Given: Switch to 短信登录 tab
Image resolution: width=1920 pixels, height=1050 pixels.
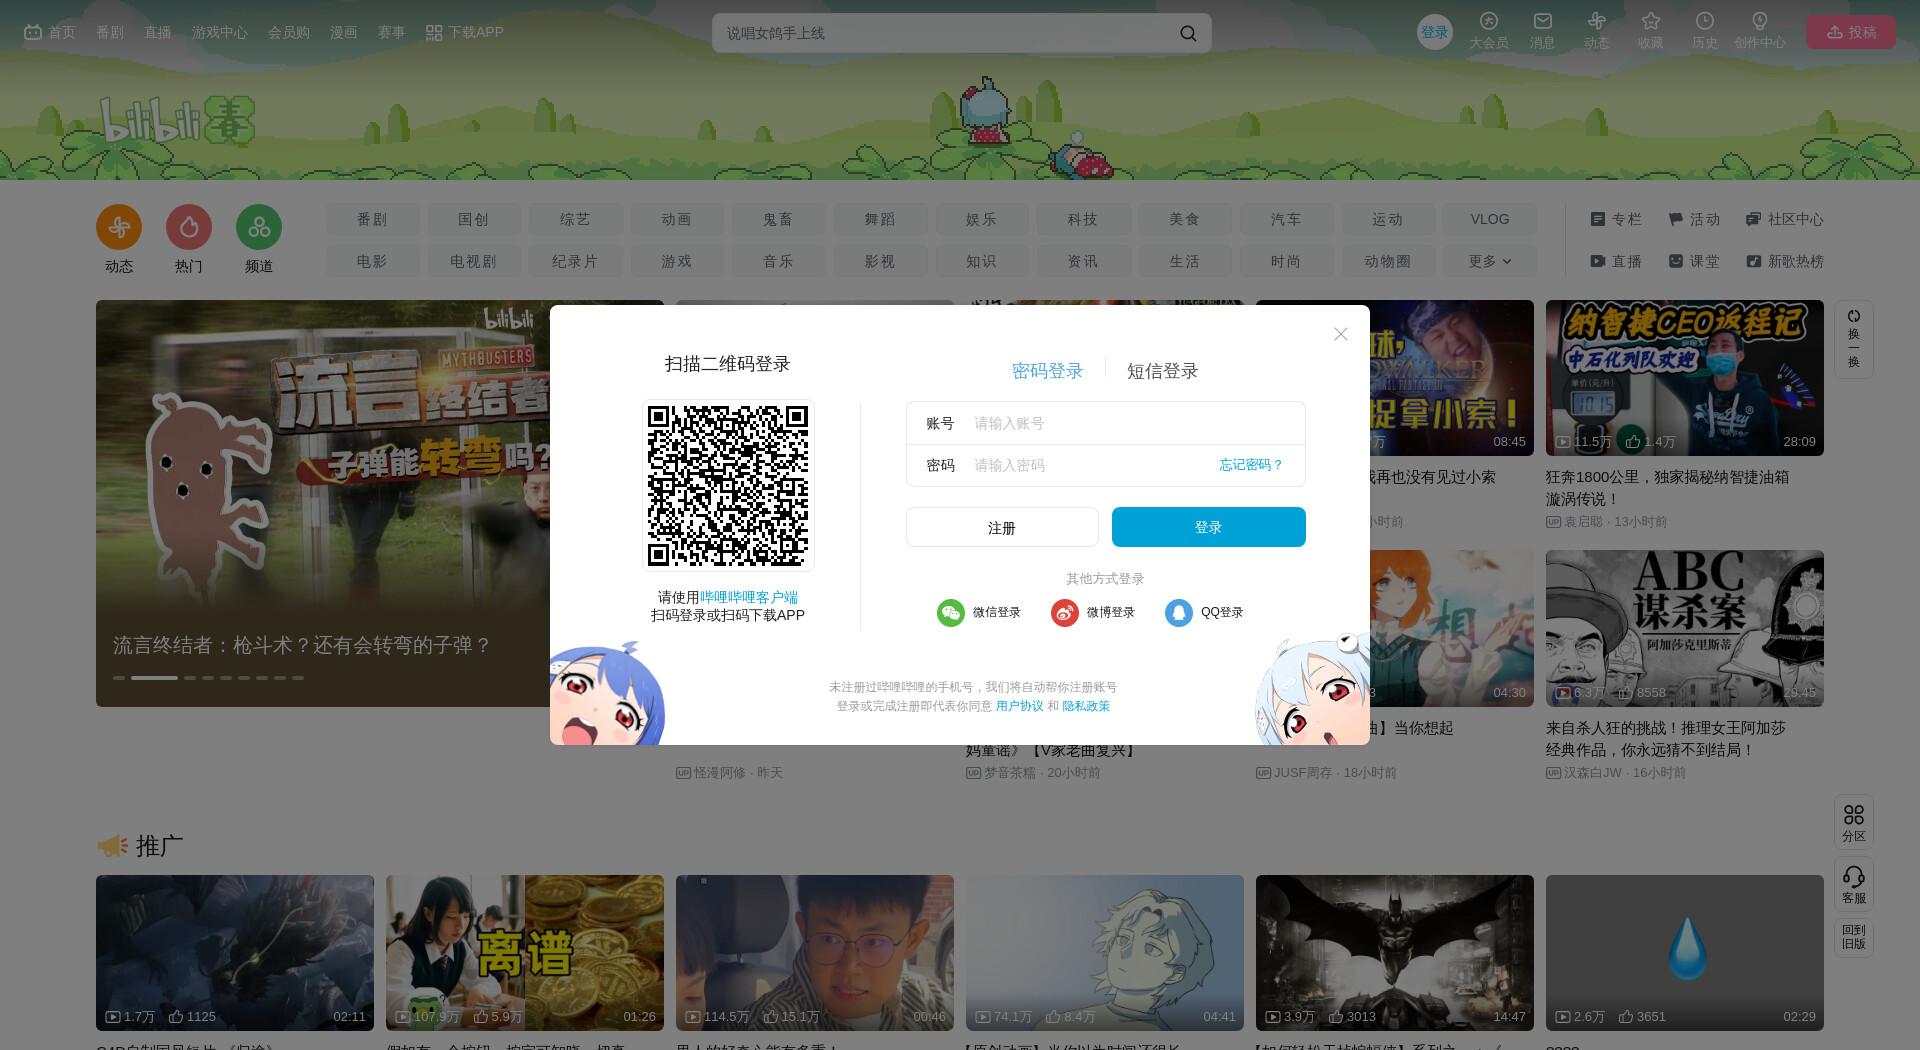Looking at the screenshot, I should [x=1162, y=371].
